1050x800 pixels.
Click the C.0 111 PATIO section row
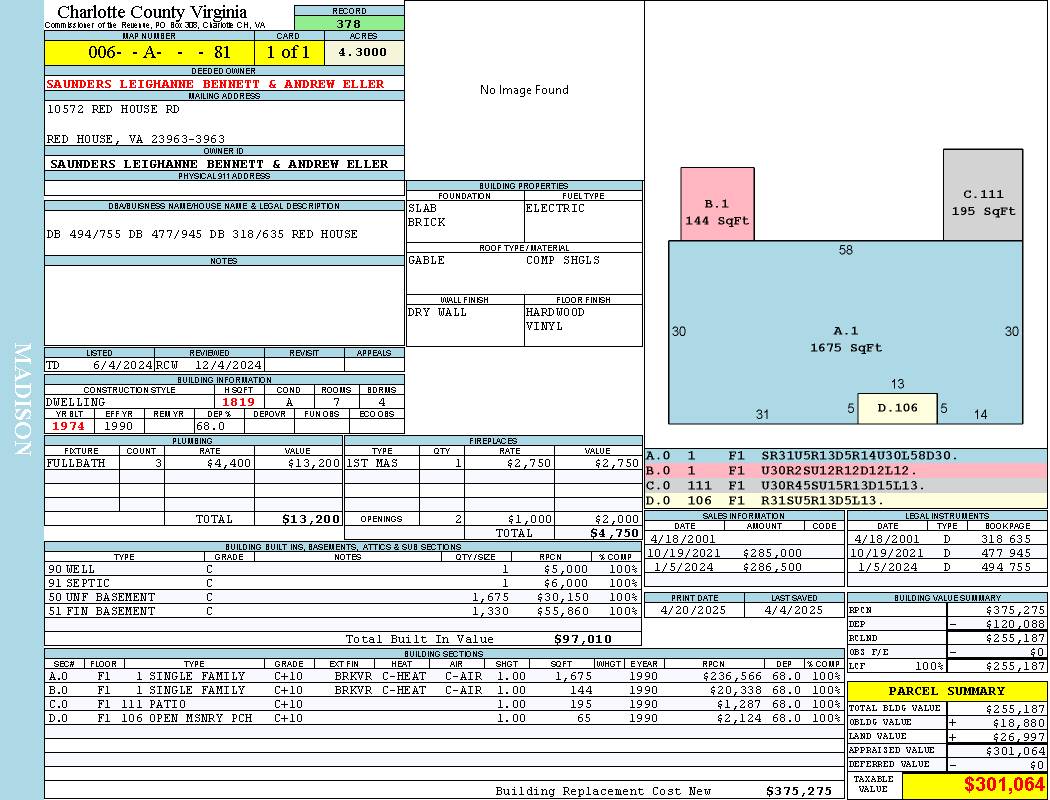tap(443, 704)
